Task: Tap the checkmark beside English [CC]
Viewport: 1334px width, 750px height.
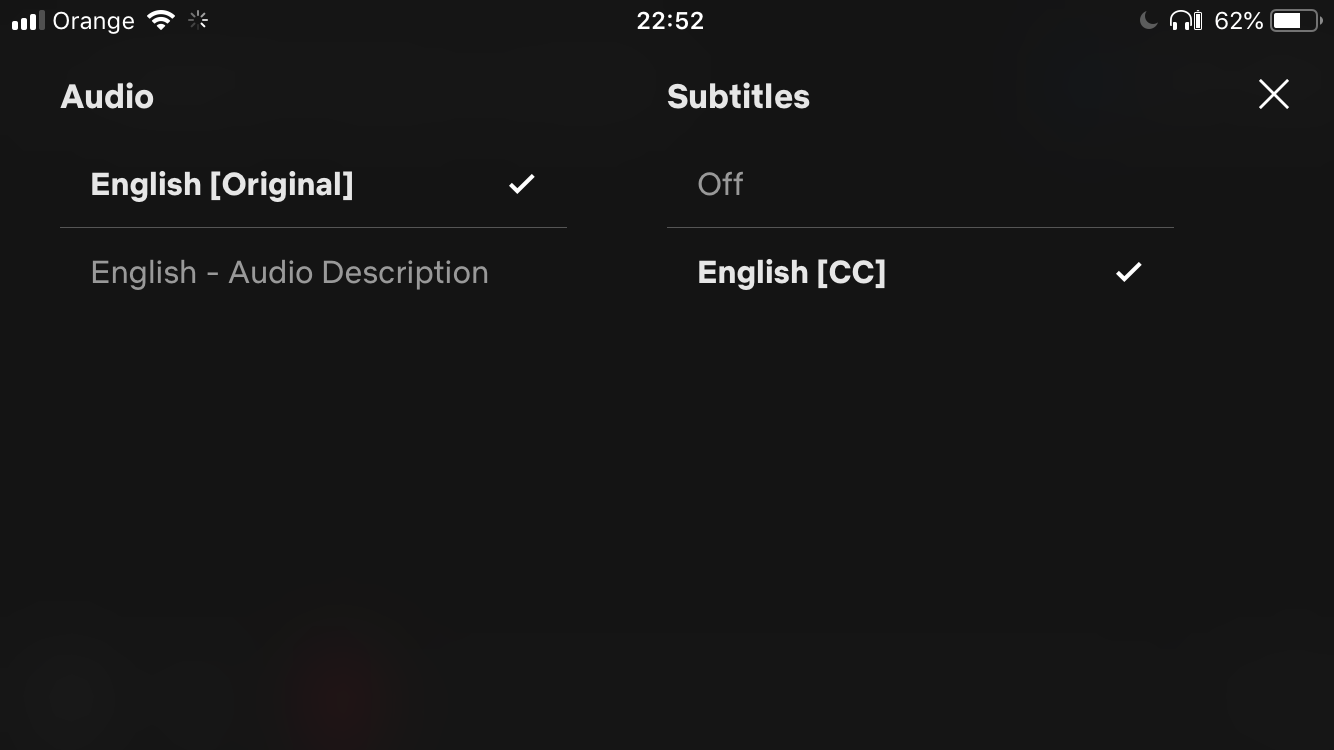Action: tap(1128, 272)
